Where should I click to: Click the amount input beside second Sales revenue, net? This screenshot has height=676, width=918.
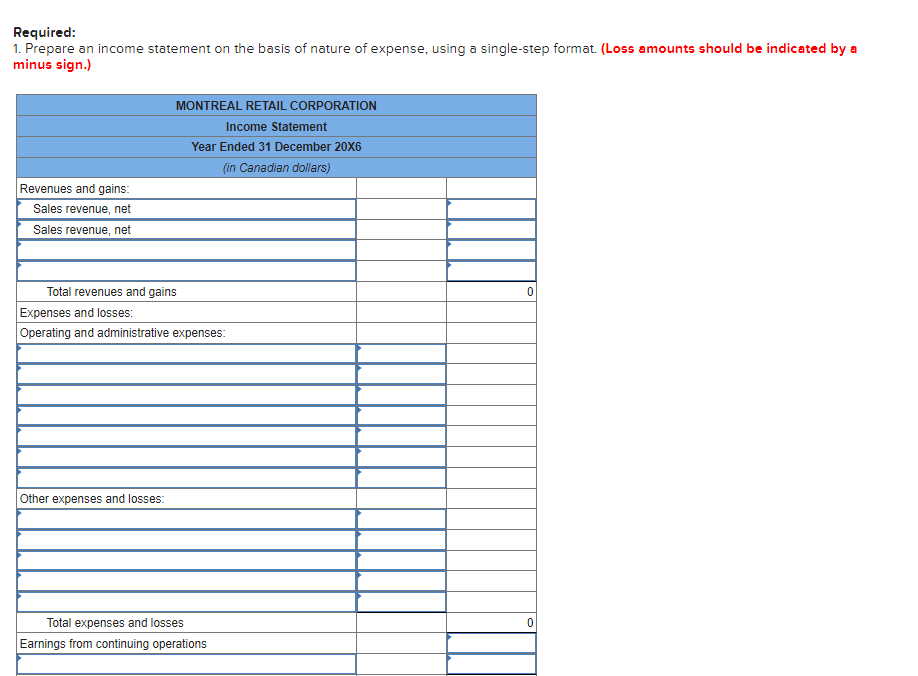[x=491, y=229]
